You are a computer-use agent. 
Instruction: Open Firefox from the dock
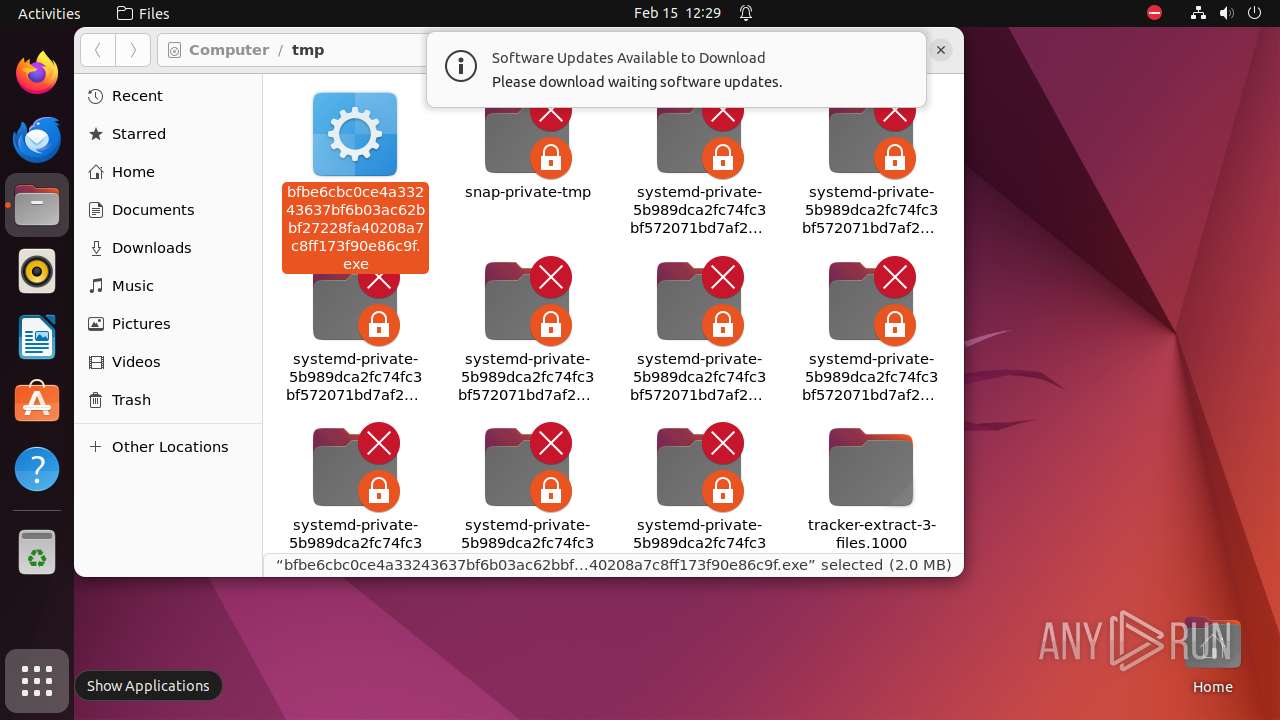37,73
